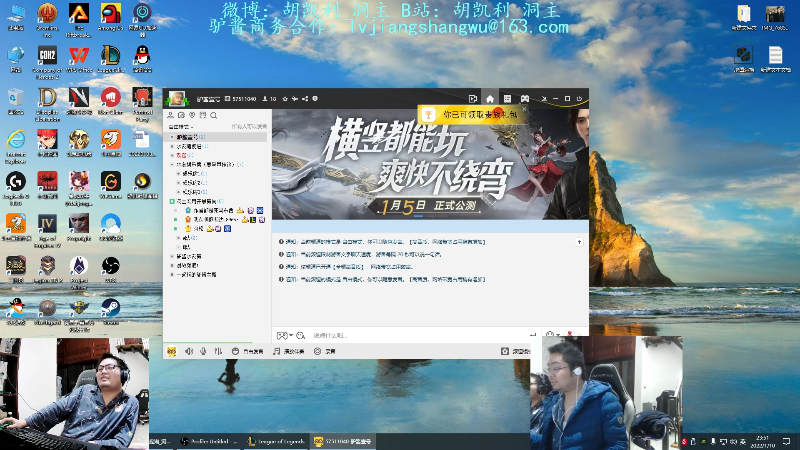800x450 pixels.
Task: Click the search magnifier above channel list
Action: 214,115
